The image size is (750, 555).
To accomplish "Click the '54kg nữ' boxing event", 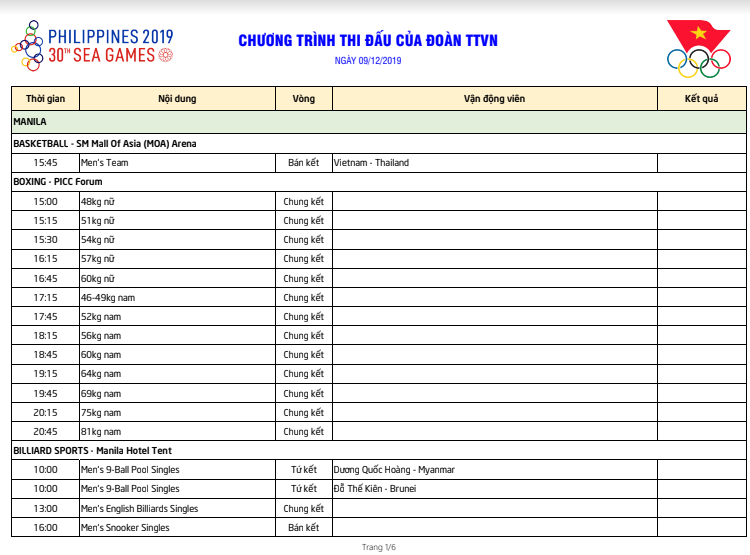I will click(x=177, y=240).
